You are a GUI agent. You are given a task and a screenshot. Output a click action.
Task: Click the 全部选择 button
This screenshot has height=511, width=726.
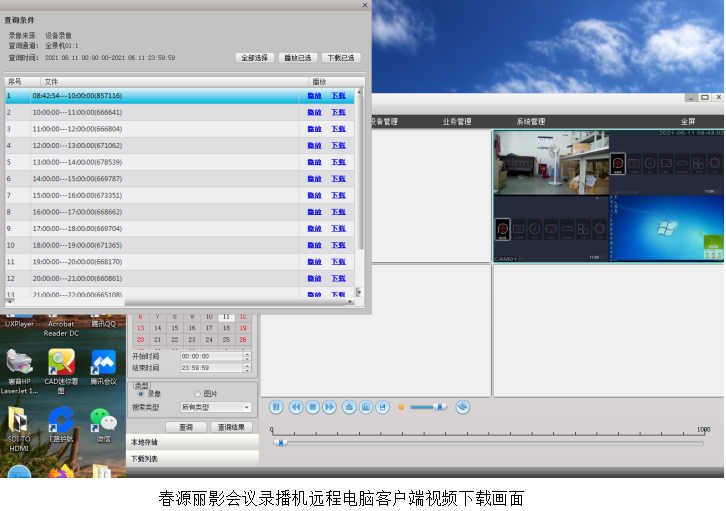255,58
